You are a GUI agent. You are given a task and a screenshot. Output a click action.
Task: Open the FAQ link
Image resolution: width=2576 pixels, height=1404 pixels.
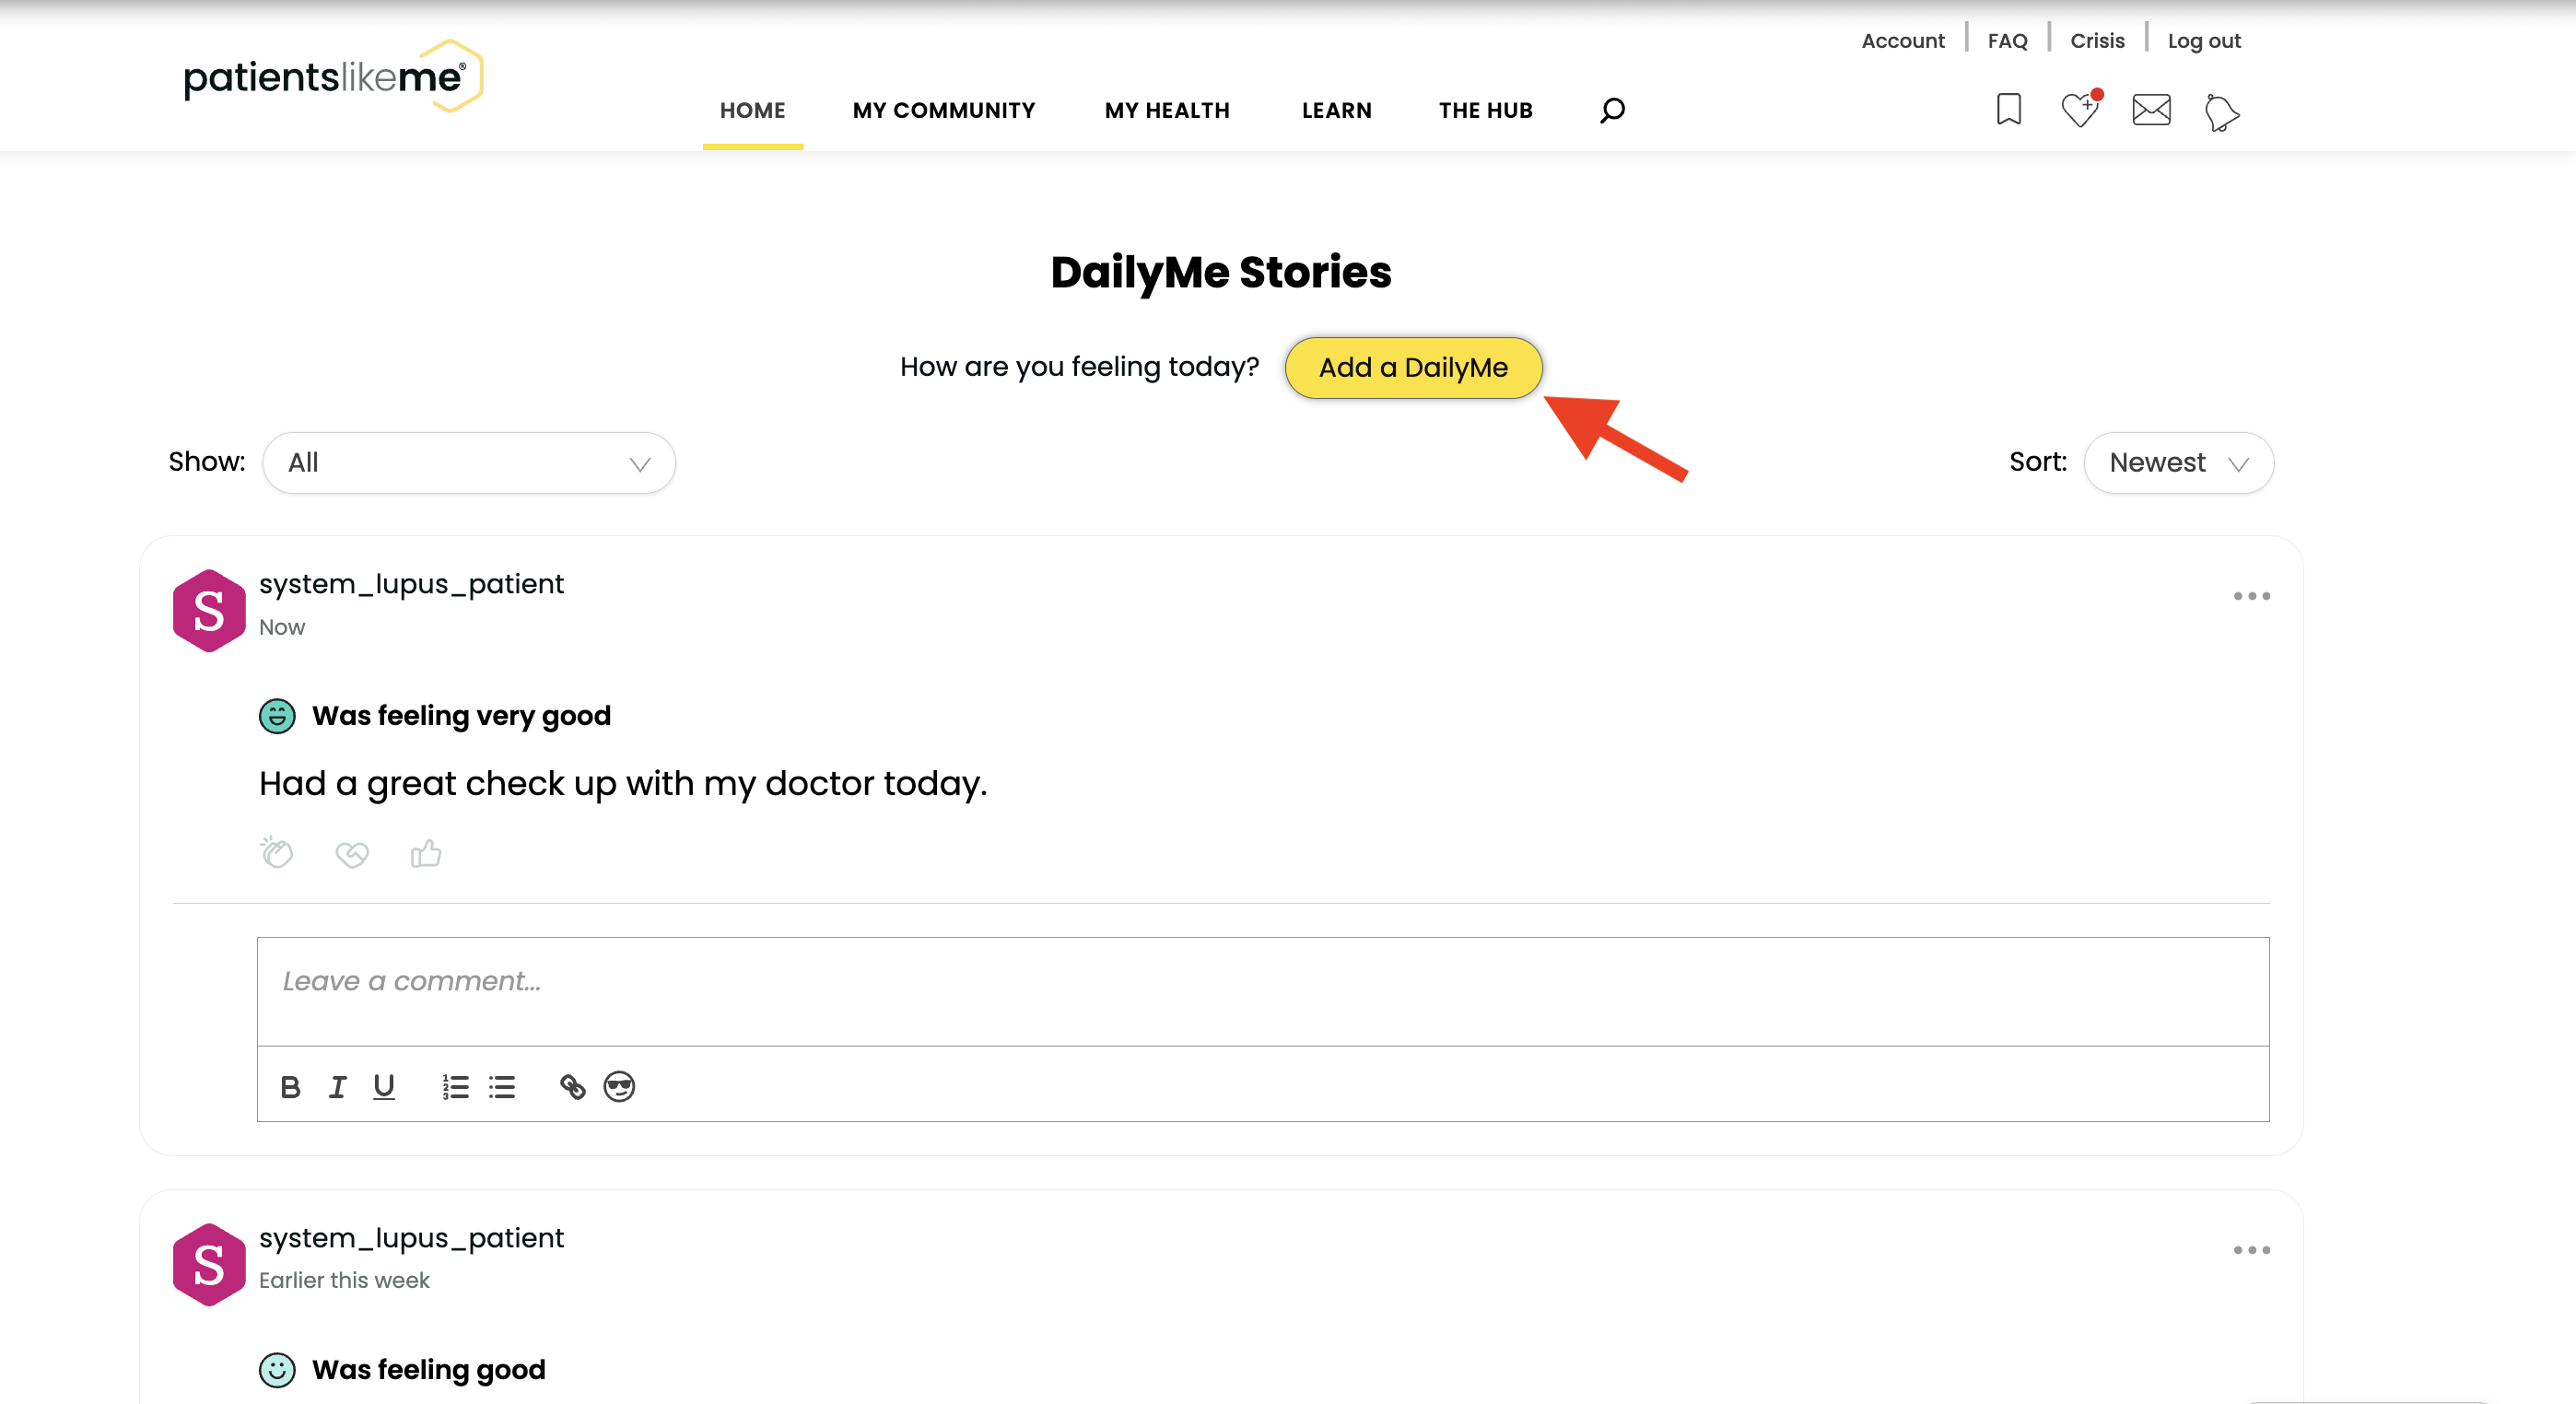coord(2007,41)
